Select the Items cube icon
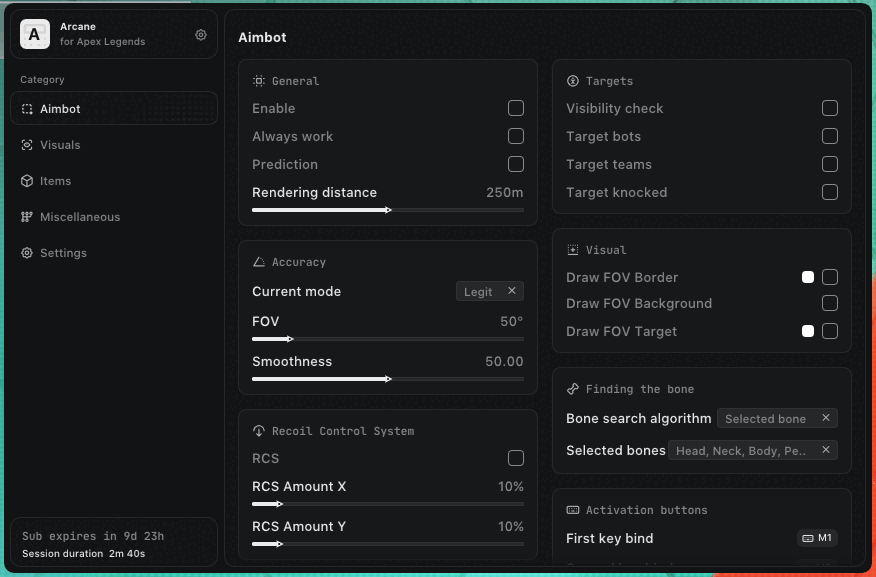 tap(27, 181)
